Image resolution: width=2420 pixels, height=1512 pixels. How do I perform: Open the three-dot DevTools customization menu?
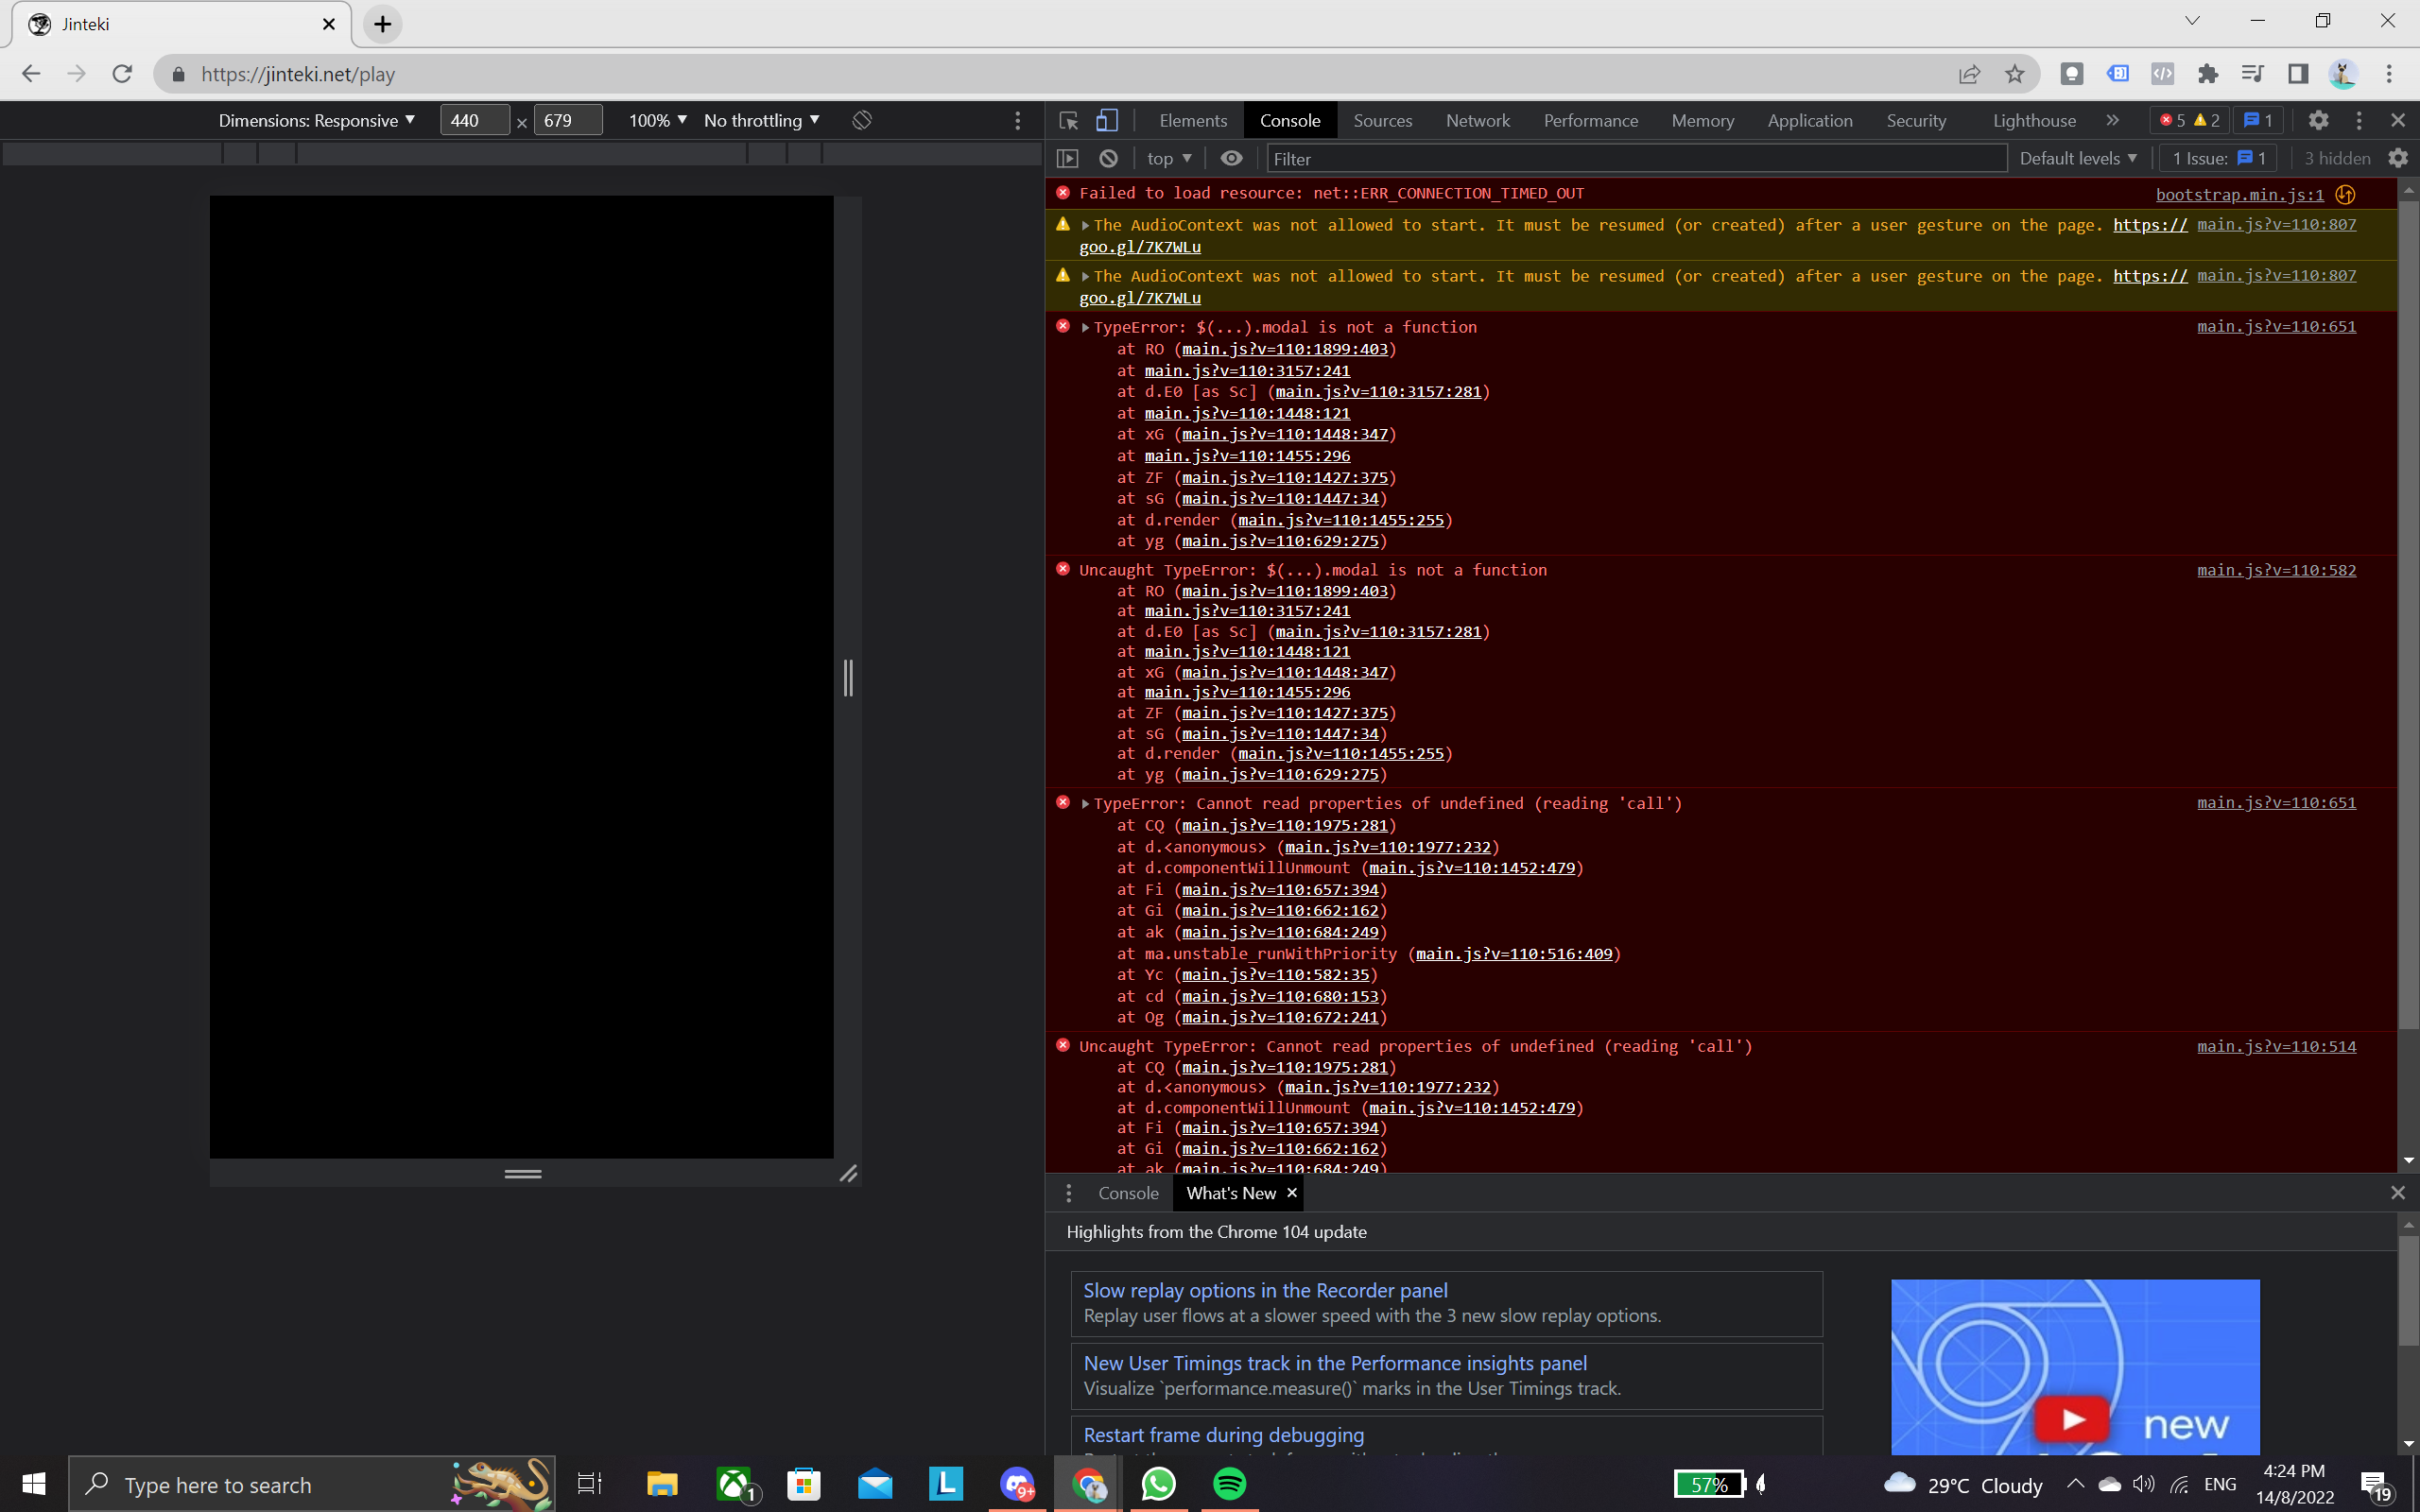pyautogui.click(x=2359, y=120)
